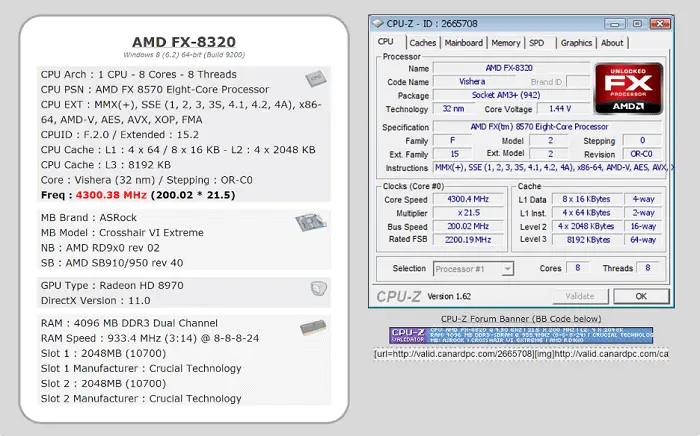The image size is (700, 436).
Task: Click the RAM 4096 MB DDR3 line
Action: click(129, 323)
